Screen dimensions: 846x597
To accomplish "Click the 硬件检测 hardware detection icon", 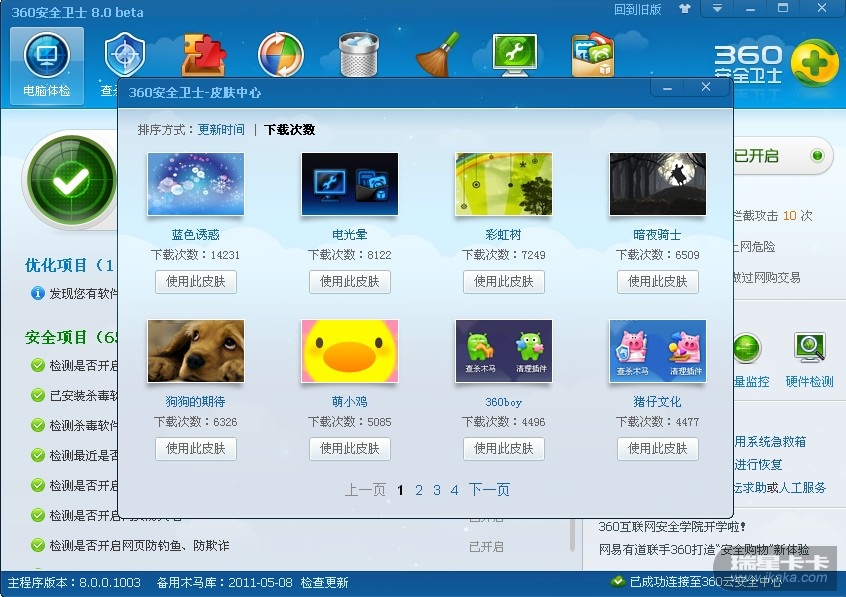I will coord(809,348).
